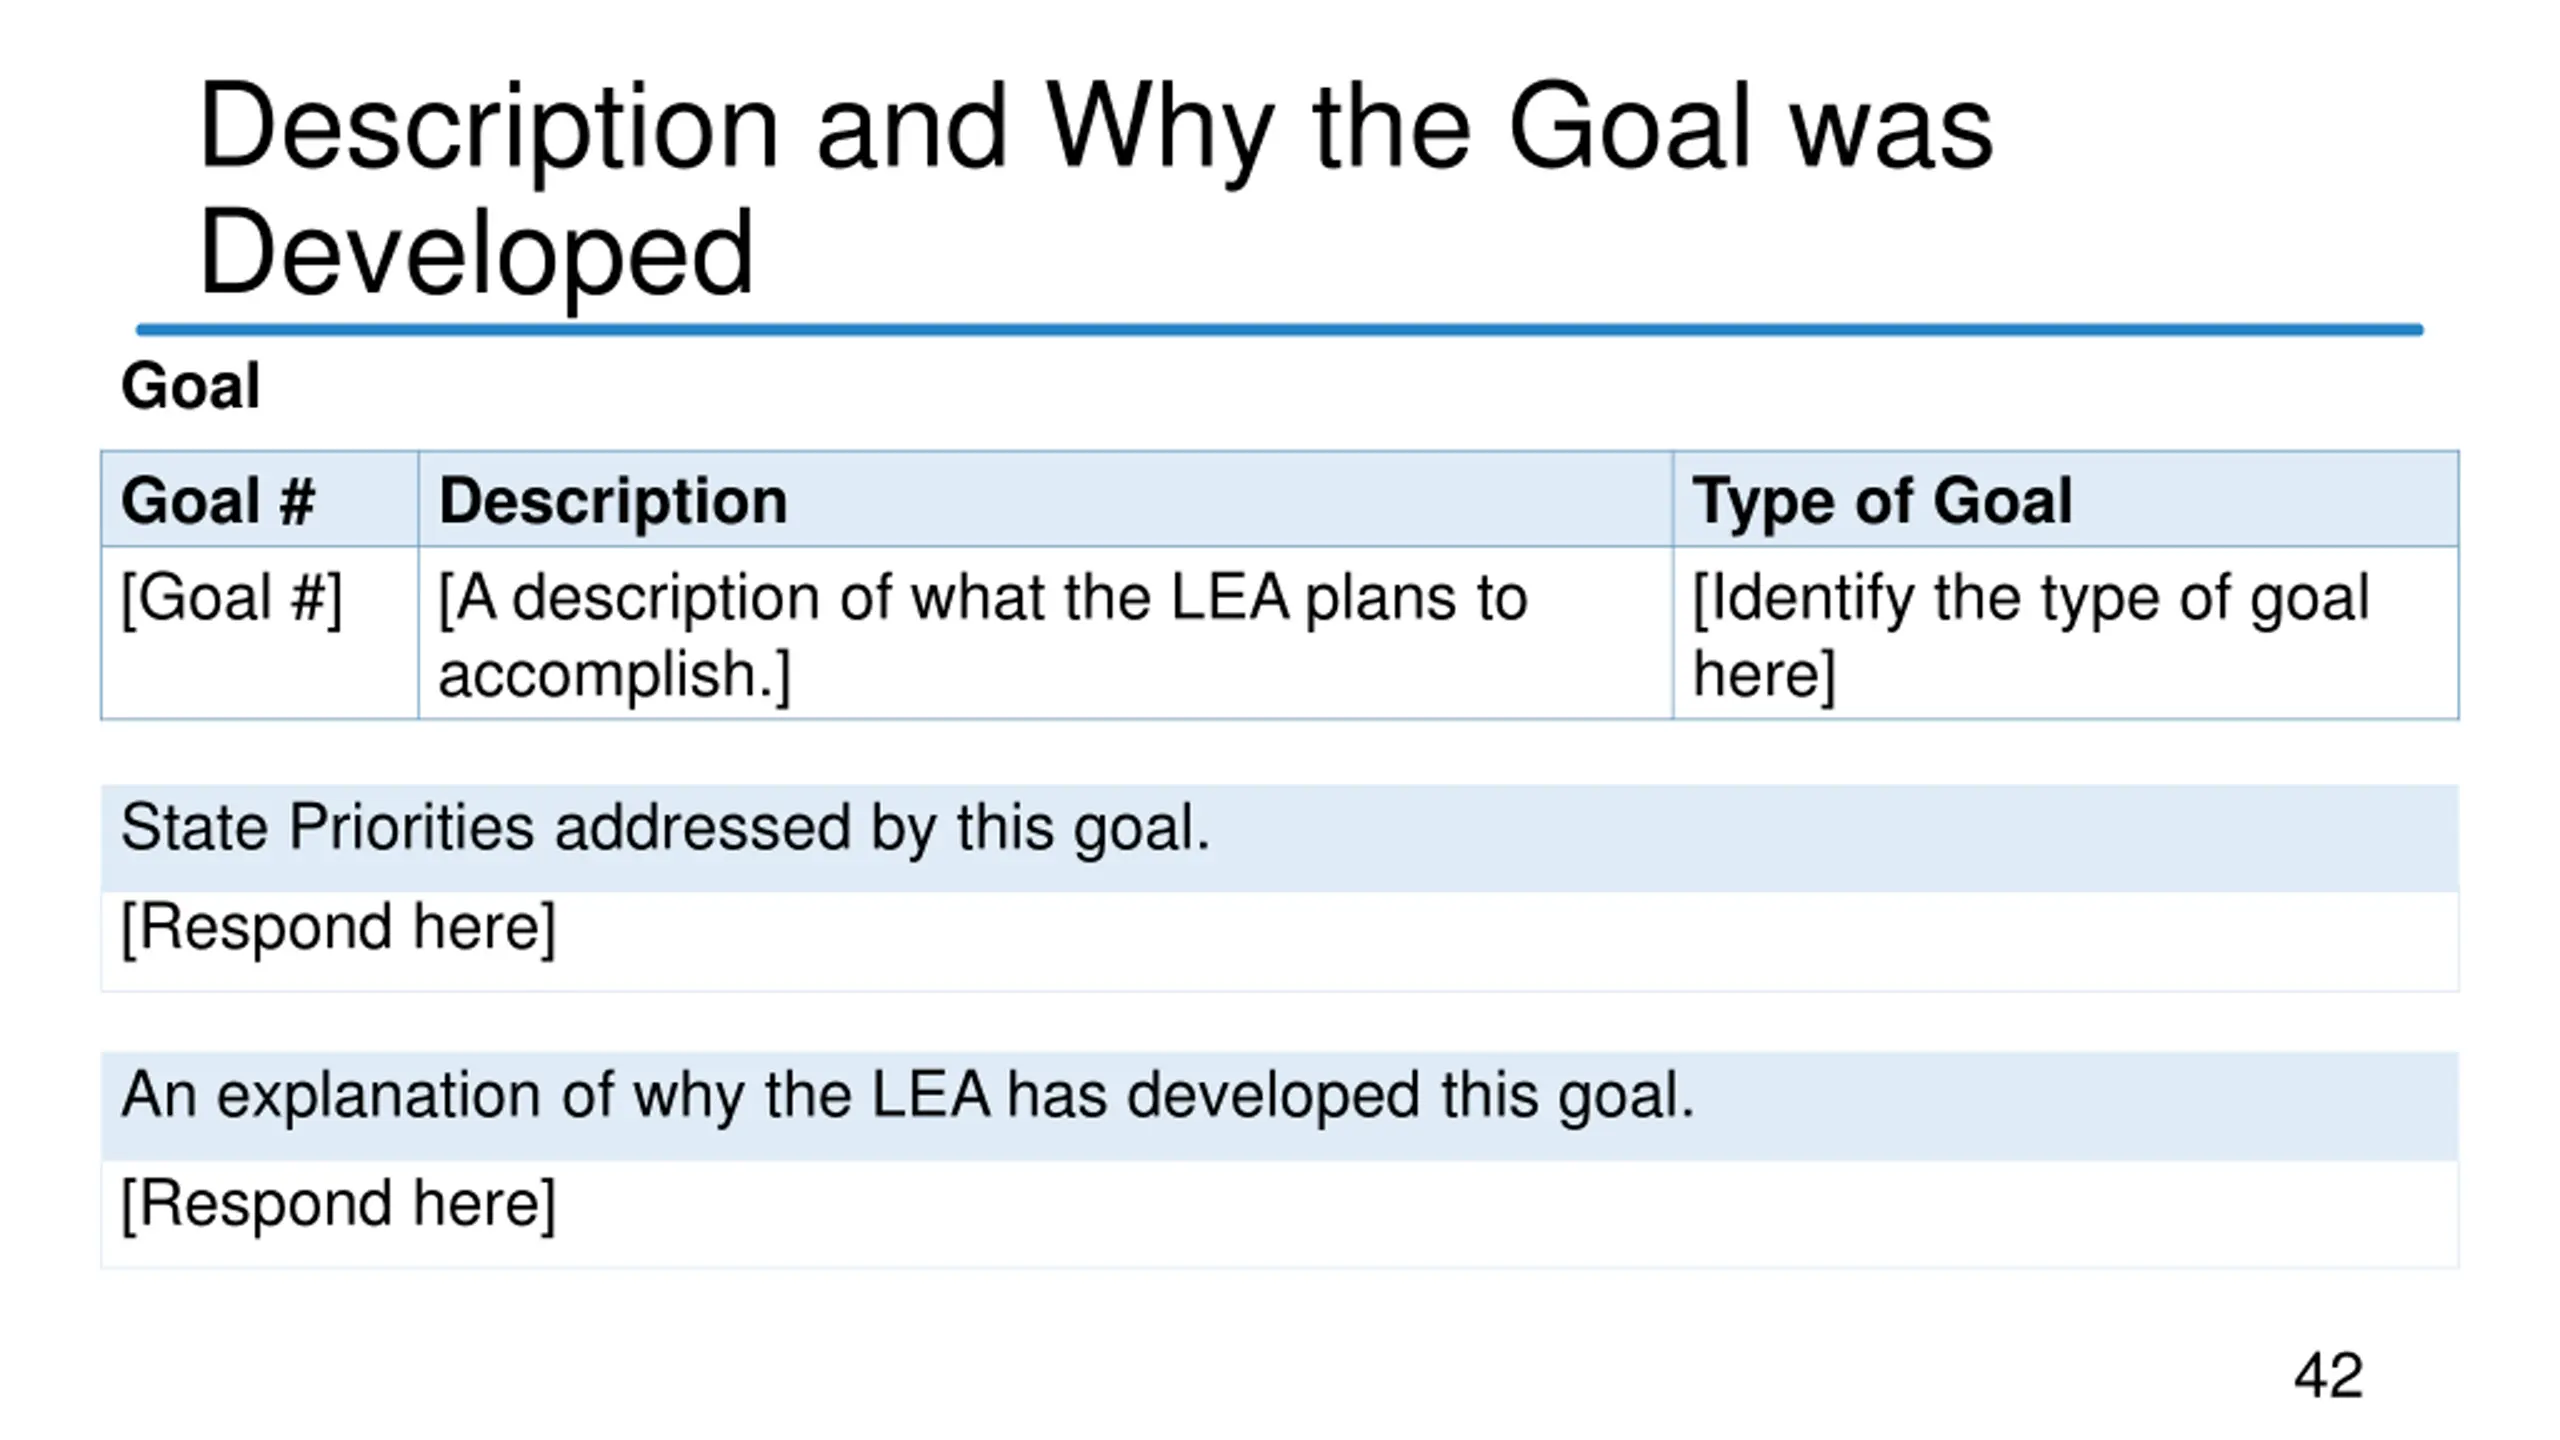Image resolution: width=2560 pixels, height=1440 pixels.
Task: Click the 'Type of Goal' column header
Action: click(x=2066, y=499)
